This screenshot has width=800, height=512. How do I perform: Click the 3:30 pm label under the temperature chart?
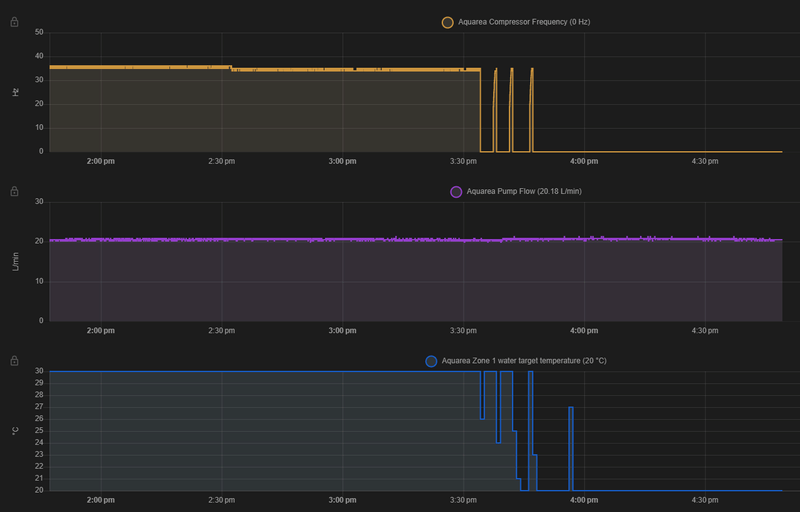tap(462, 499)
